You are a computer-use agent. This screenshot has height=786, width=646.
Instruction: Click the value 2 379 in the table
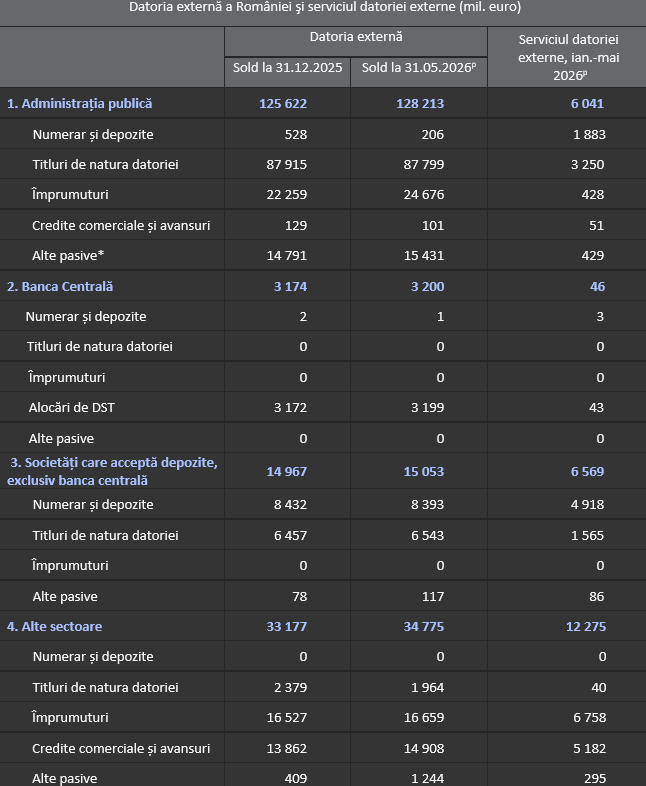[x=290, y=687]
